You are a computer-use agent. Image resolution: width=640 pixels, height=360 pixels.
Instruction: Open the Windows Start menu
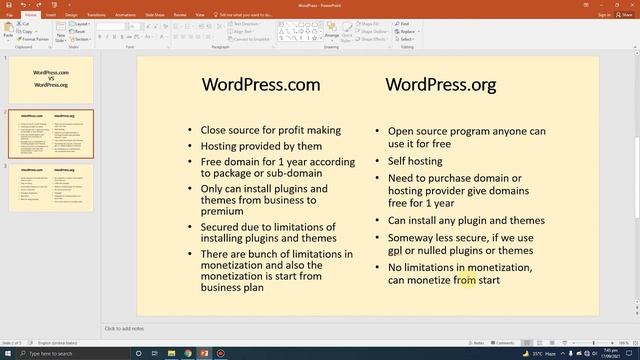click(x=8, y=353)
